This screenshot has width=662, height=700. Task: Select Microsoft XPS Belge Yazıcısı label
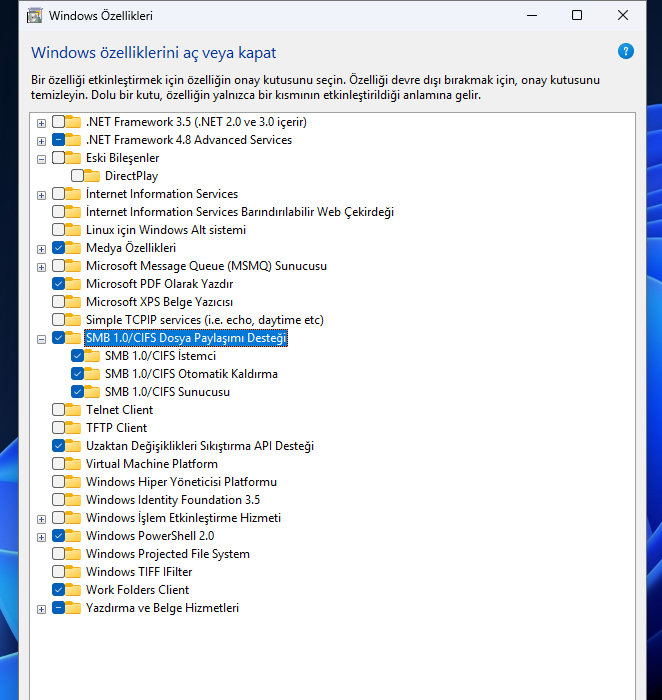point(159,302)
